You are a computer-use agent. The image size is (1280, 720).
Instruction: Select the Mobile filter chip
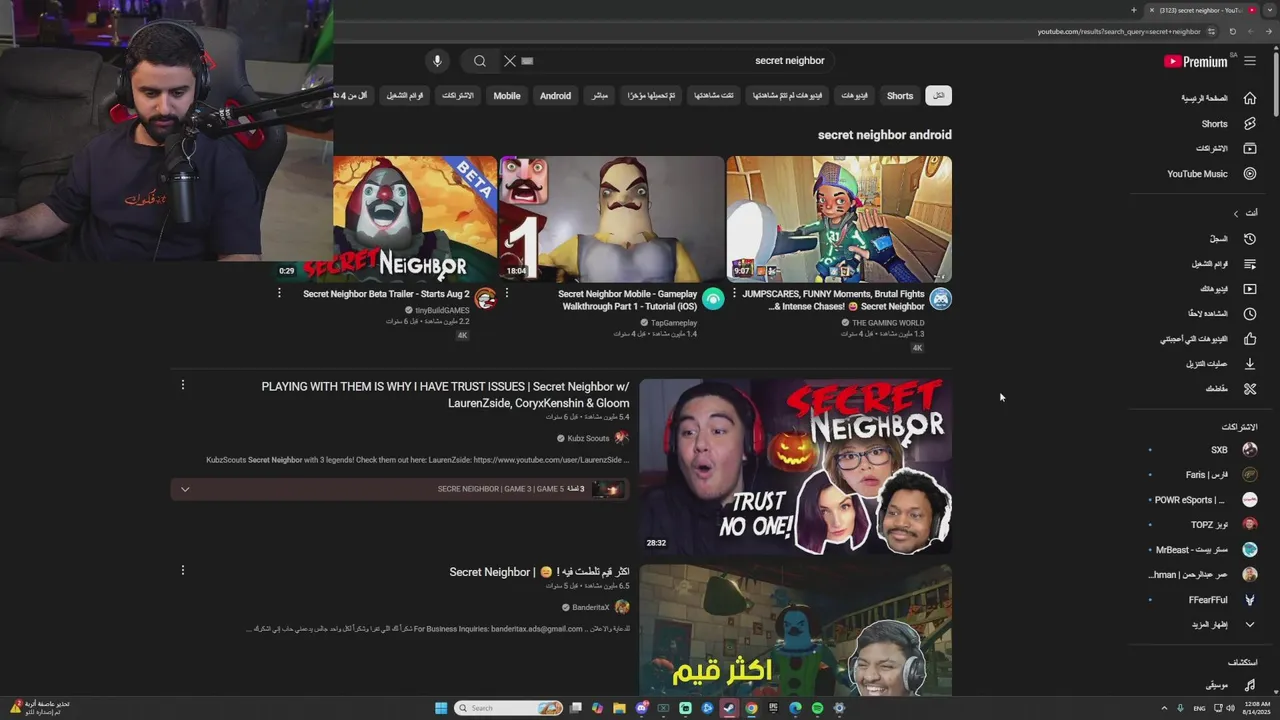tap(507, 96)
